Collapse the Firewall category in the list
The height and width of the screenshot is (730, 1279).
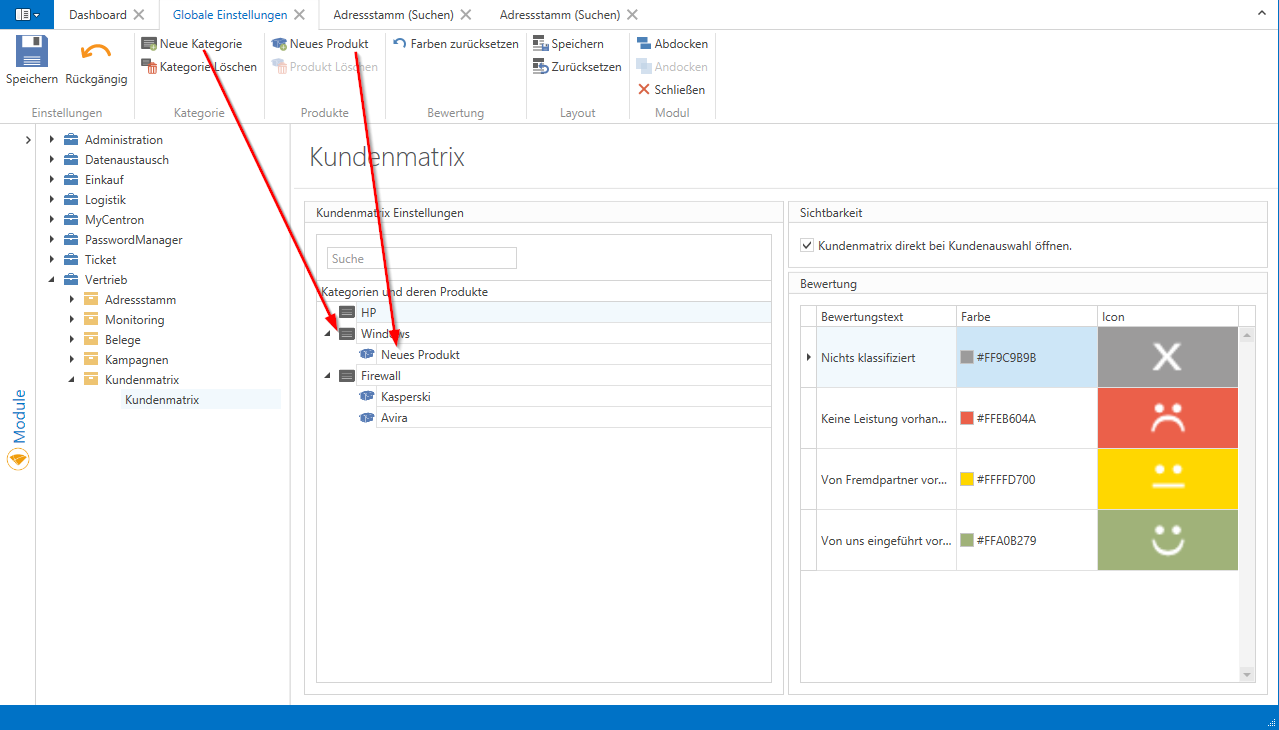point(327,376)
